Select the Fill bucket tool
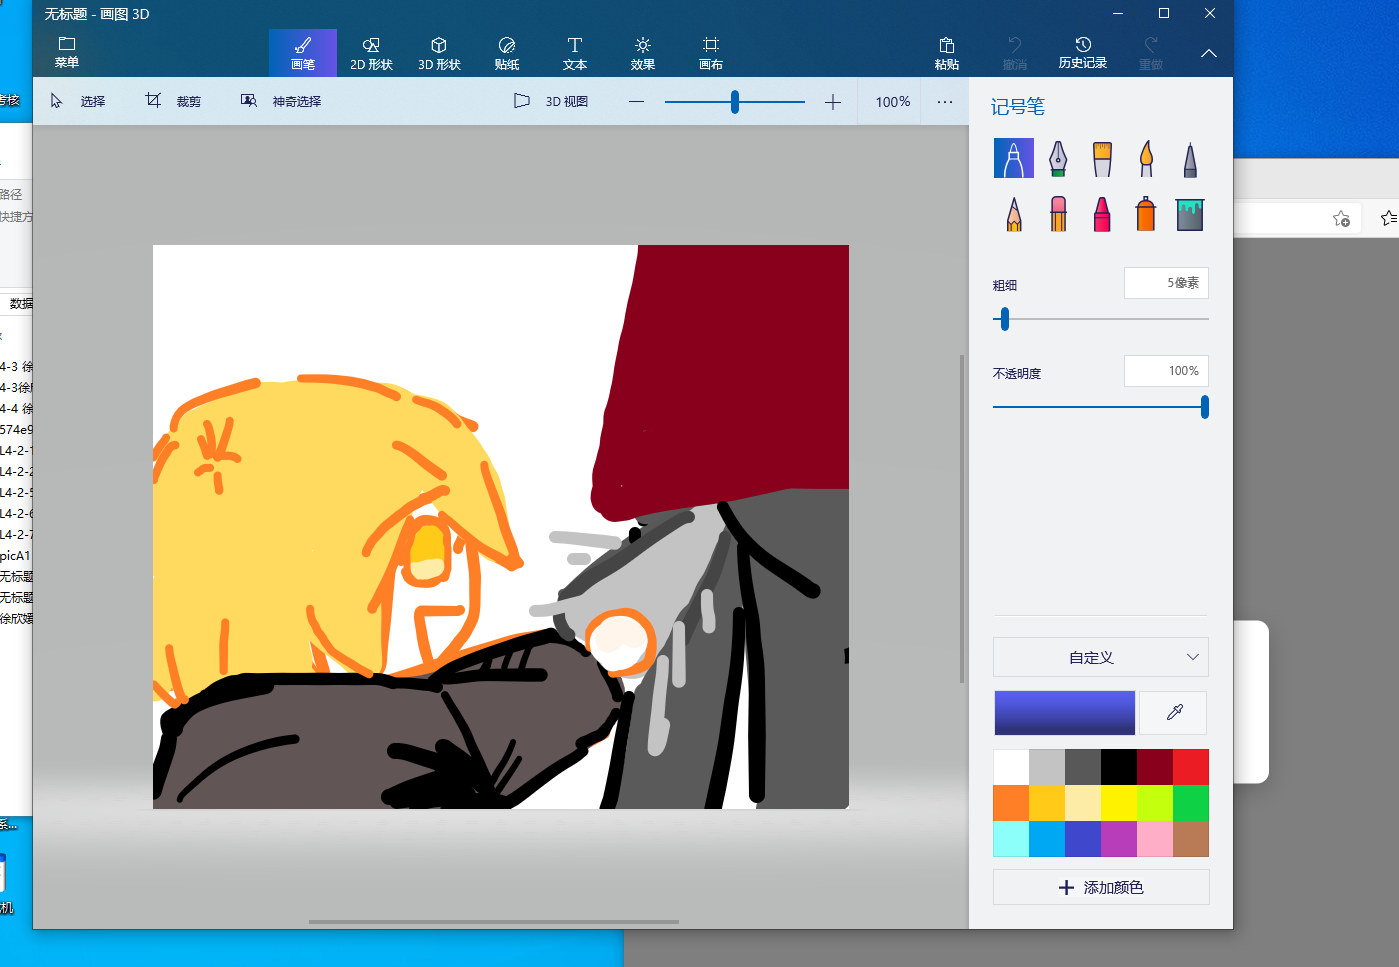1399x967 pixels. click(1189, 214)
